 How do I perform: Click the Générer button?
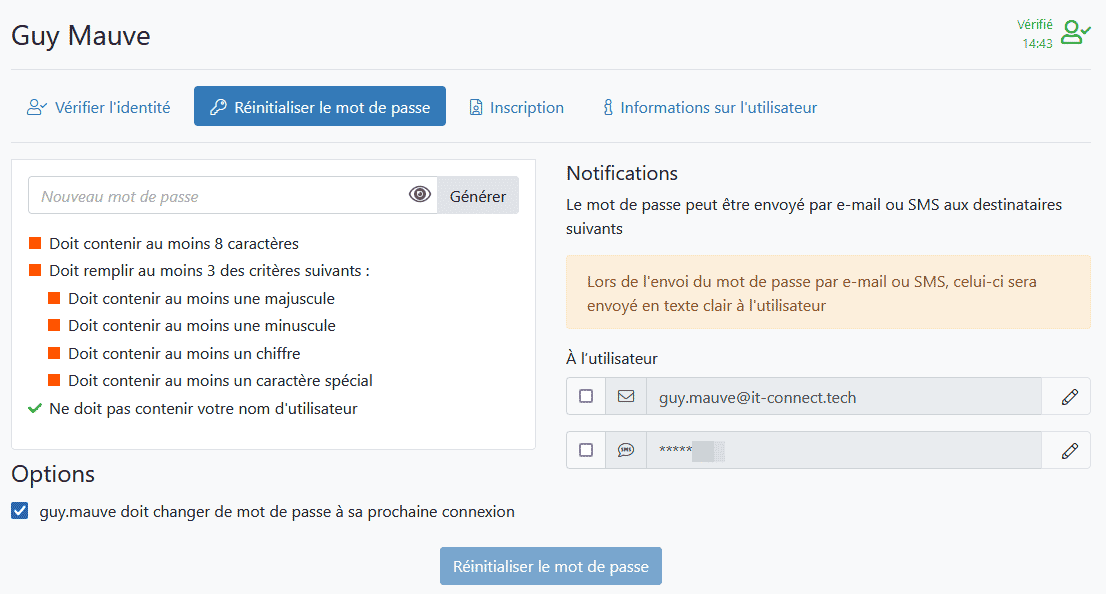(x=477, y=193)
